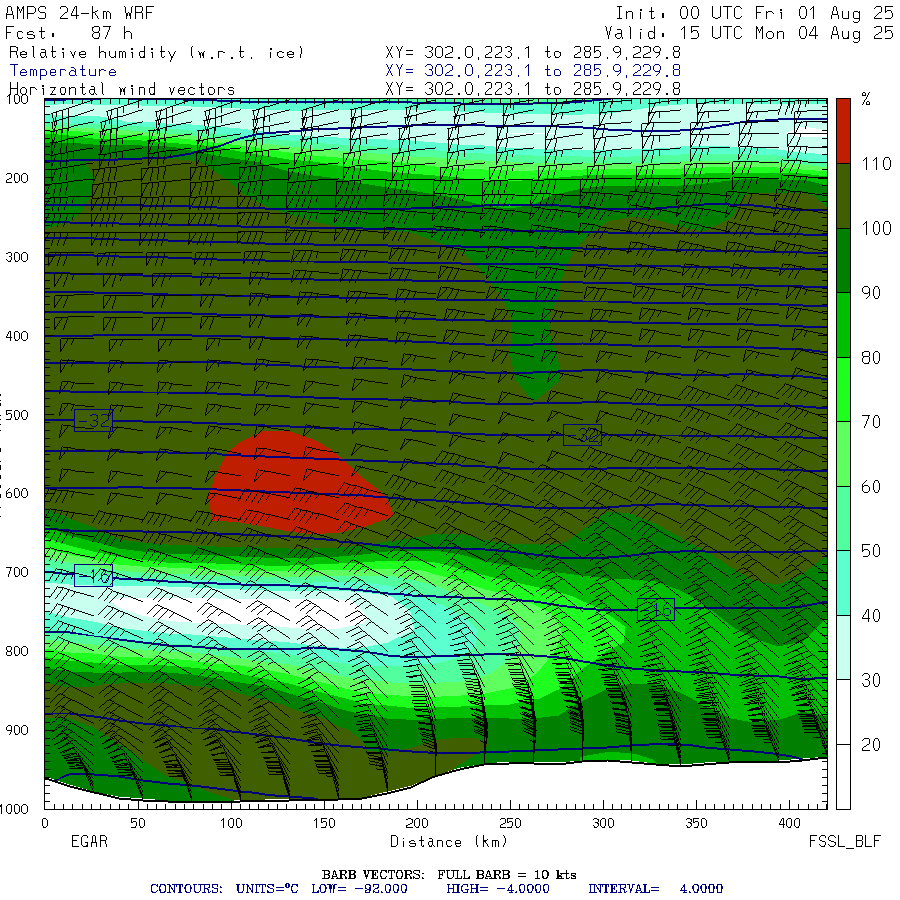
Task: Click the 350 km distance axis label
Action: tap(696, 823)
